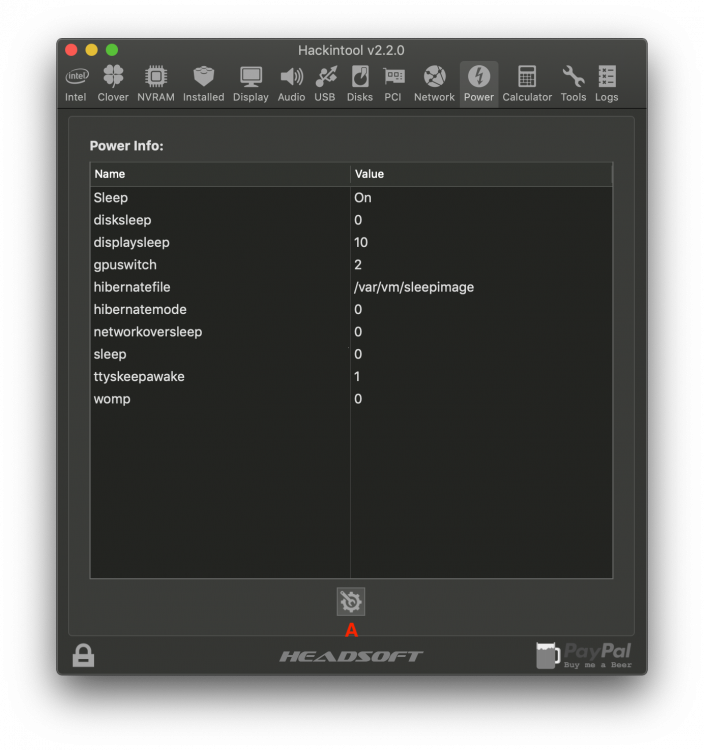Viewport: 704px width, 750px height.
Task: Open the Tools section
Action: (x=573, y=84)
